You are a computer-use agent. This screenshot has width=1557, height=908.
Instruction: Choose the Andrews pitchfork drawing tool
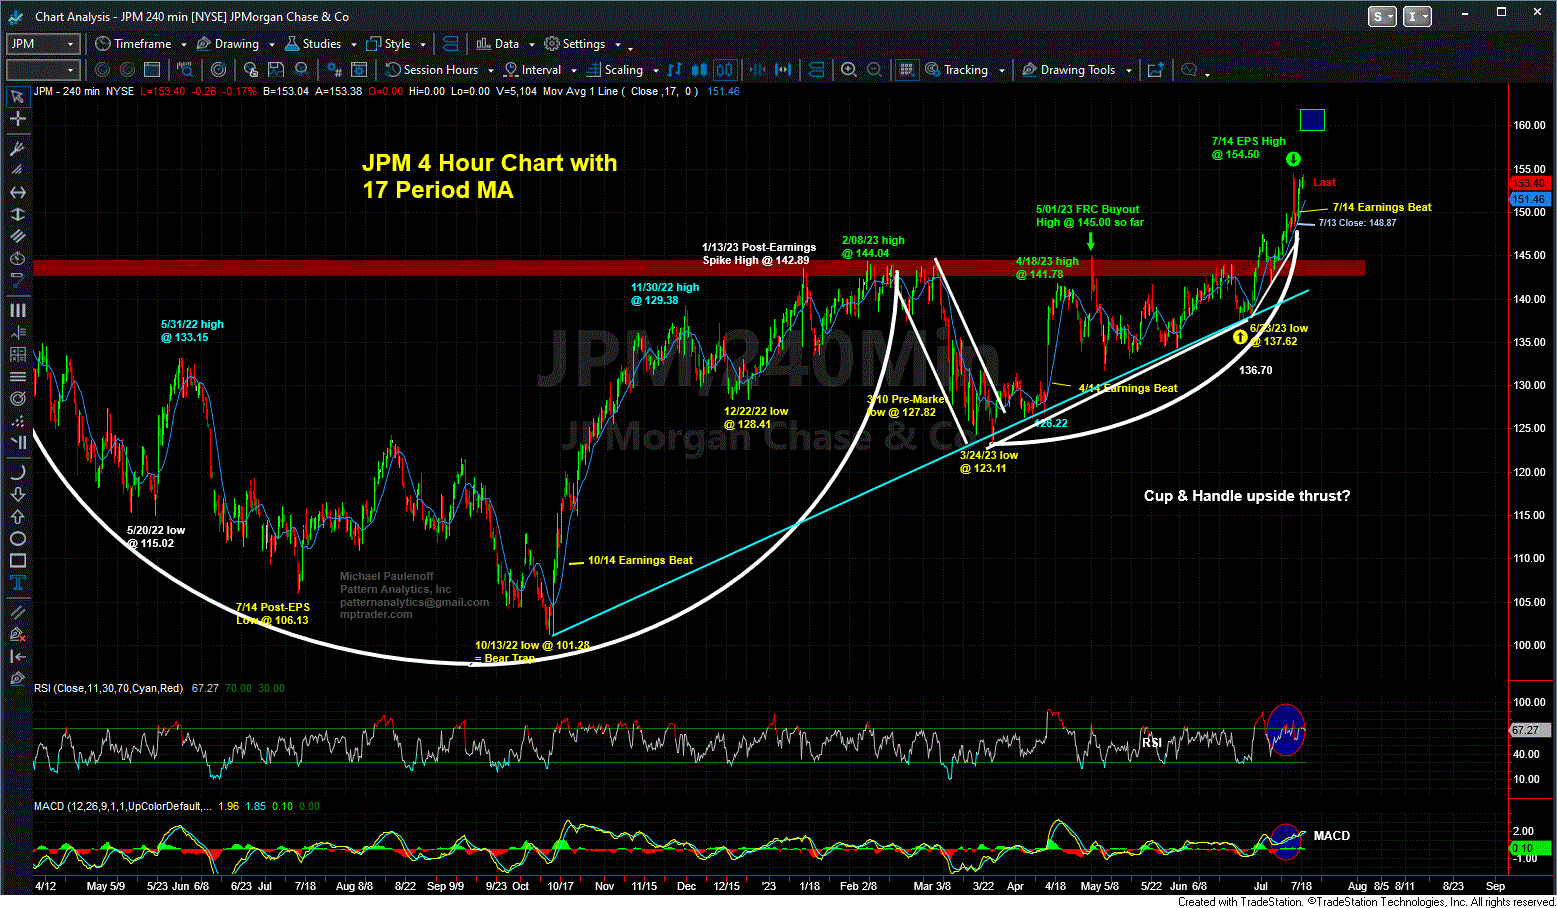tap(17, 148)
